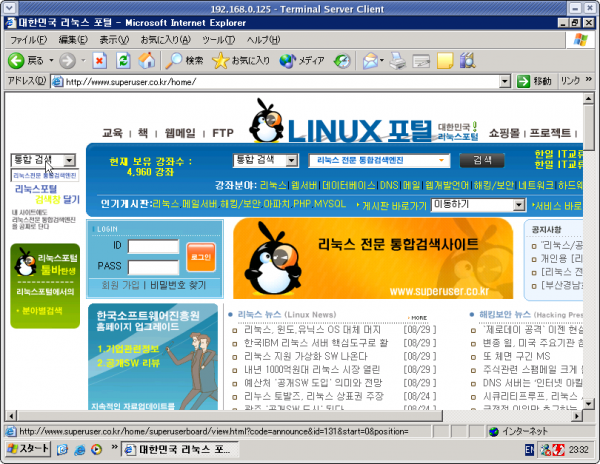The height and width of the screenshot is (464, 600).
Task: Open 쇼핑몰 top navigation link
Action: (x=504, y=133)
